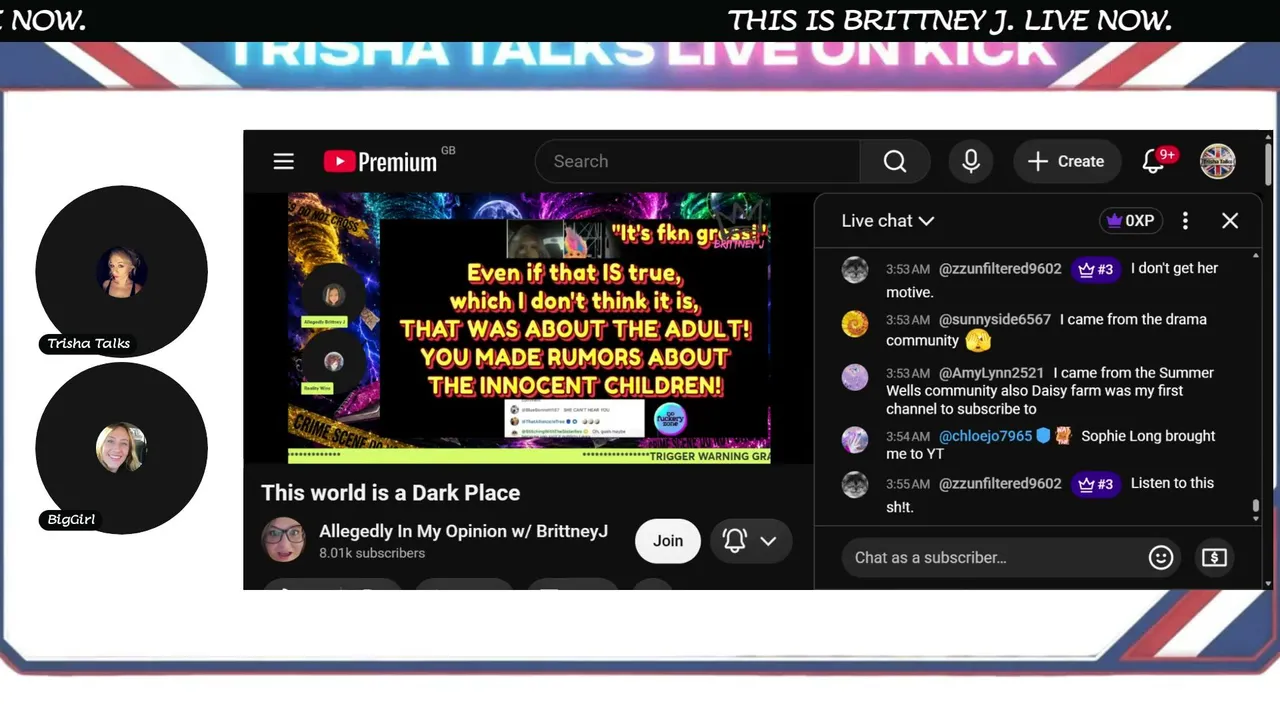Click the 0XP crown badge
Image resolution: width=1280 pixels, height=720 pixels.
click(x=1131, y=221)
